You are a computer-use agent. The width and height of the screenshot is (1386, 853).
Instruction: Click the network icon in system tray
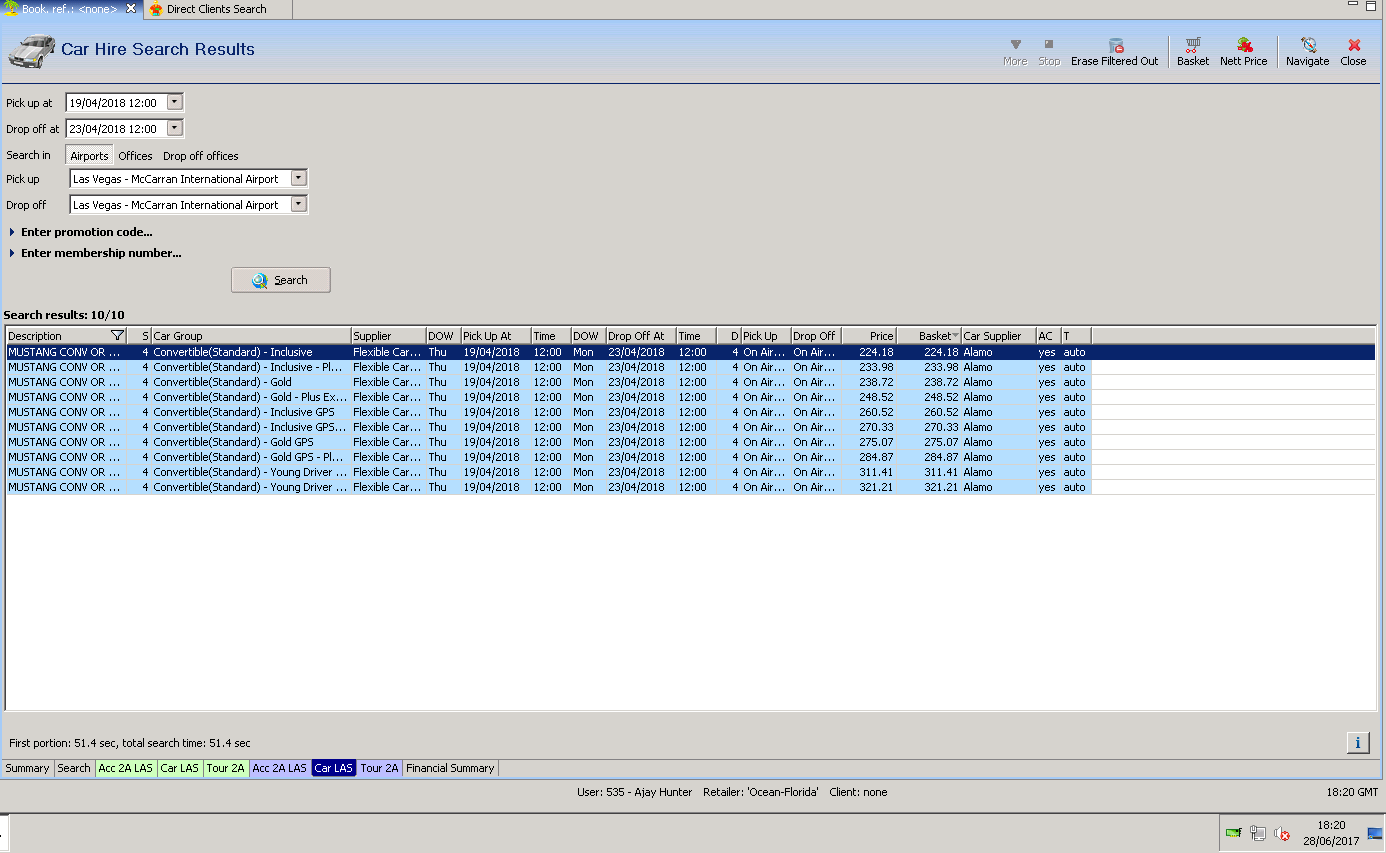pos(1257,833)
